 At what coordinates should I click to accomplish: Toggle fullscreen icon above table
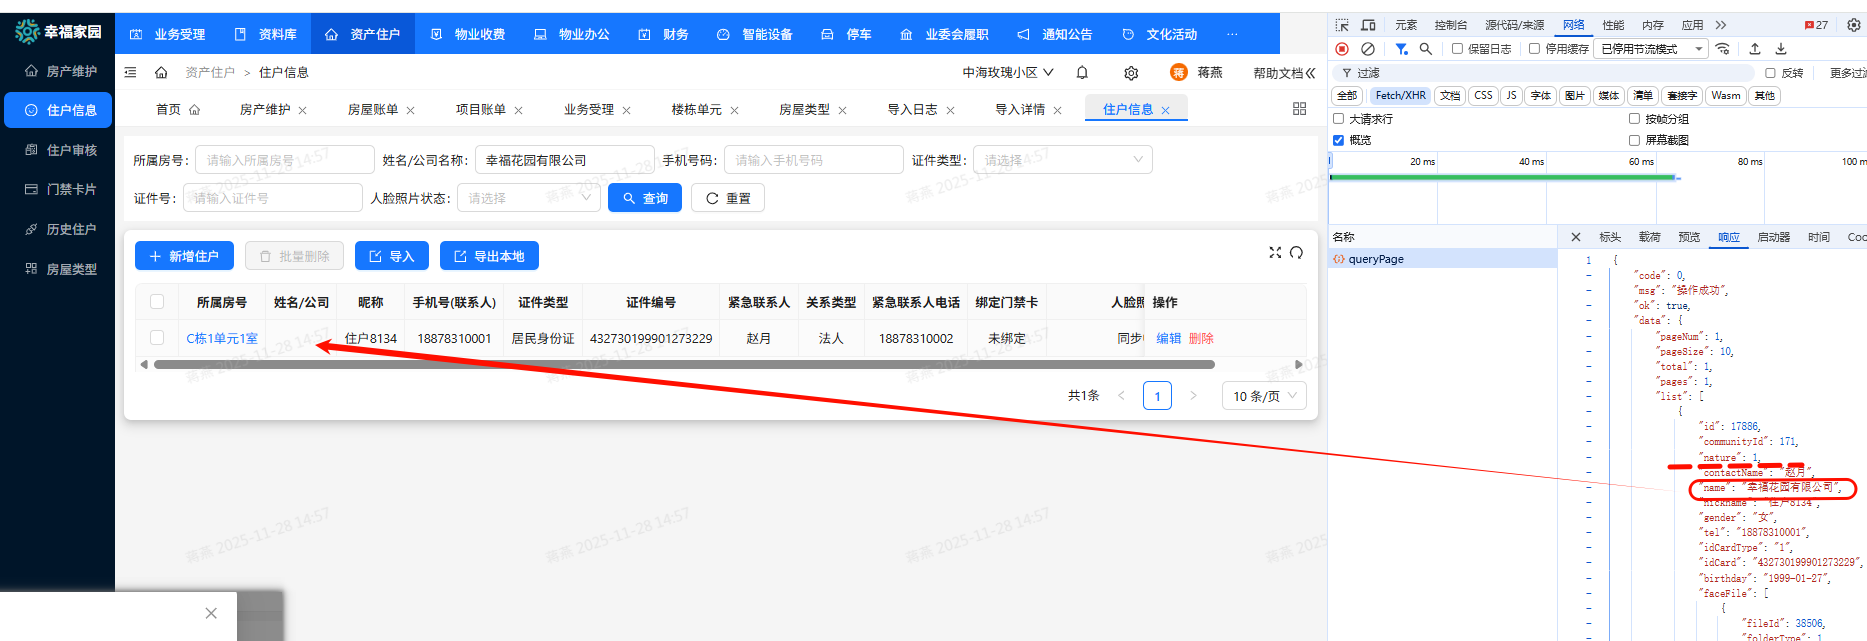1275,253
